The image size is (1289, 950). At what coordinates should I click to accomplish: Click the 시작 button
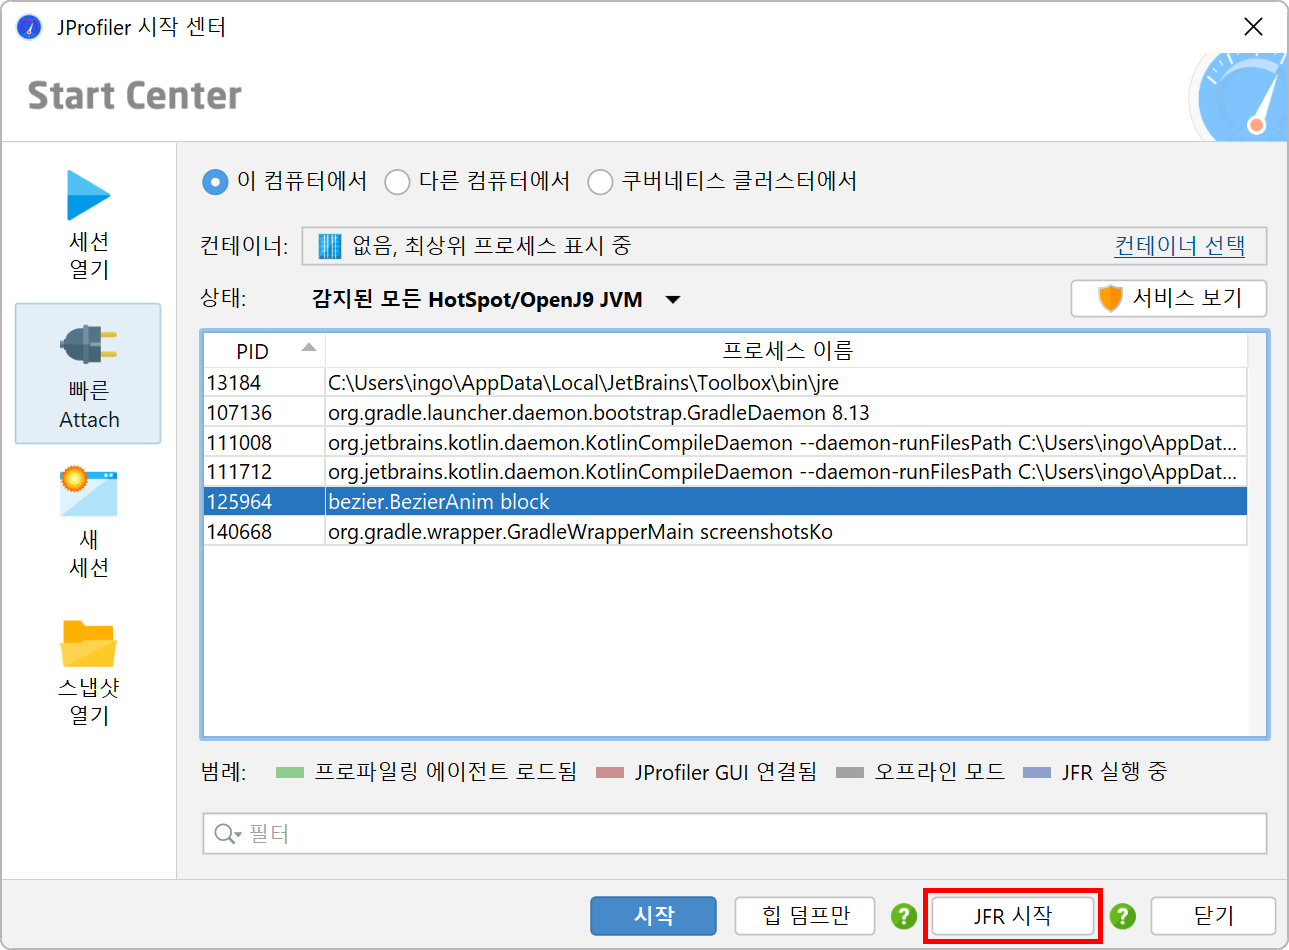coord(653,916)
